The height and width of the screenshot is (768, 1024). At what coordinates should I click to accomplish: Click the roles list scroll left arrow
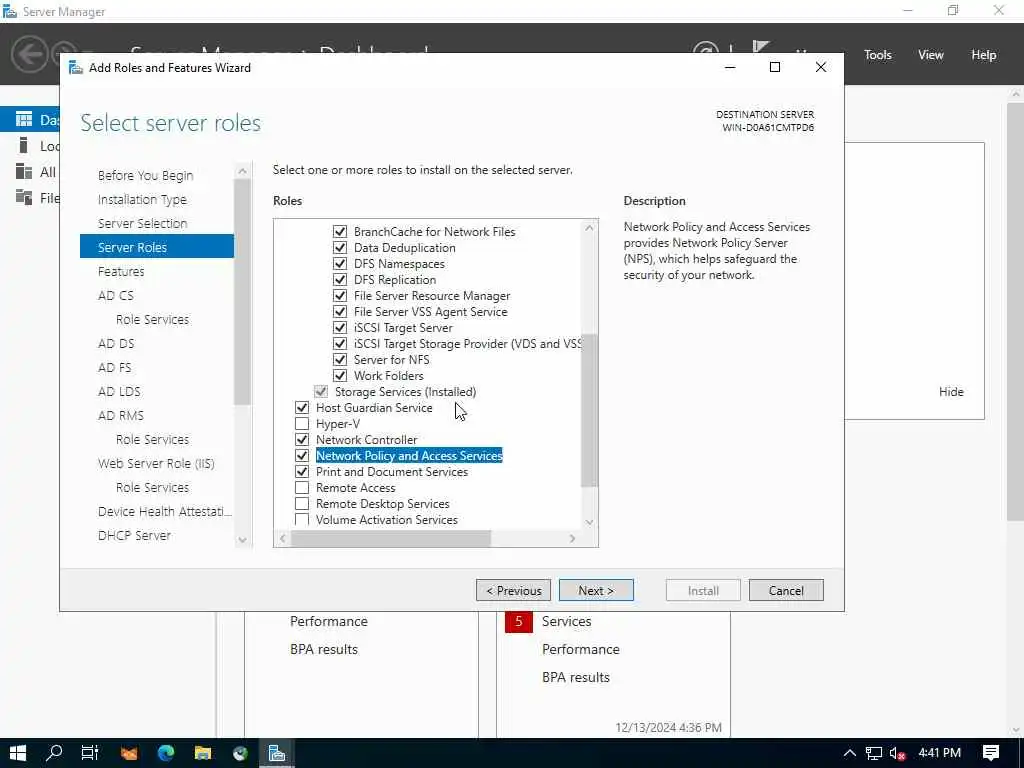click(x=283, y=538)
